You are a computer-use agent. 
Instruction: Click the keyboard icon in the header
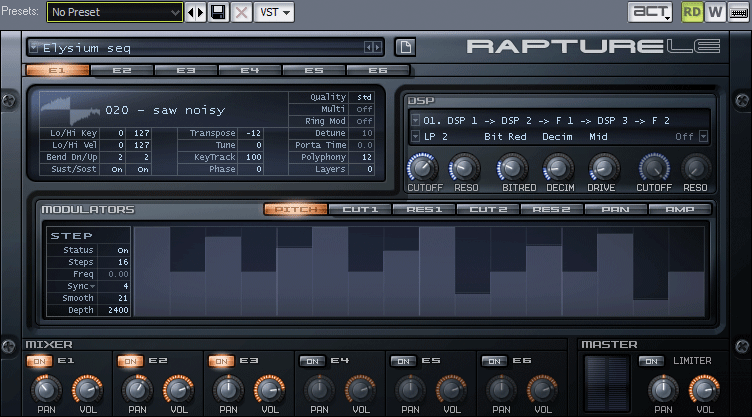[x=739, y=12]
